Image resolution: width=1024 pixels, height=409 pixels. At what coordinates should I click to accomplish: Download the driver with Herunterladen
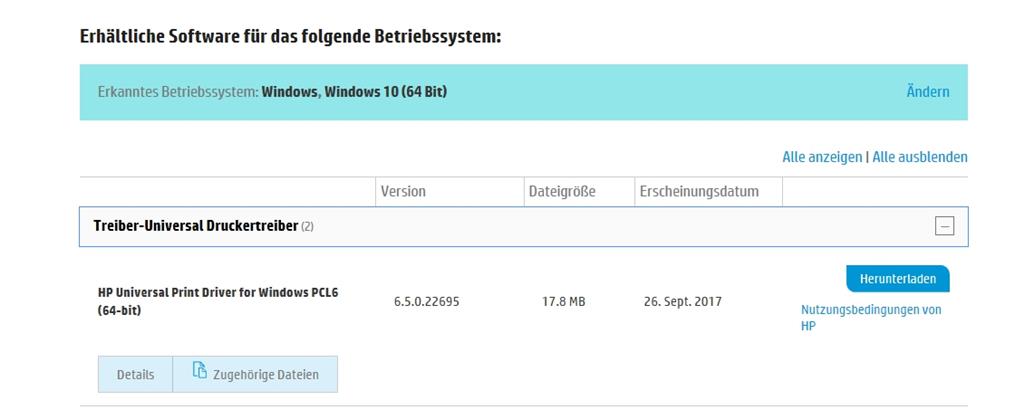(x=897, y=279)
